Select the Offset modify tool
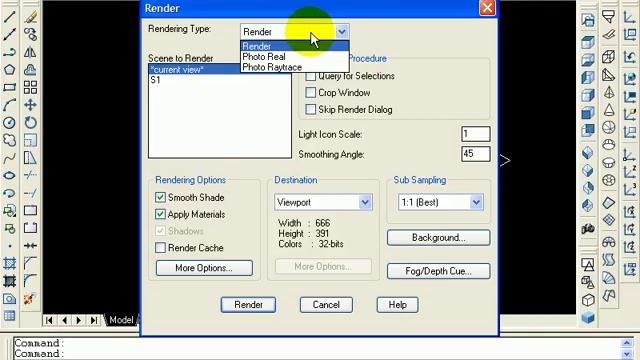The height and width of the screenshot is (360, 640). coord(30,69)
